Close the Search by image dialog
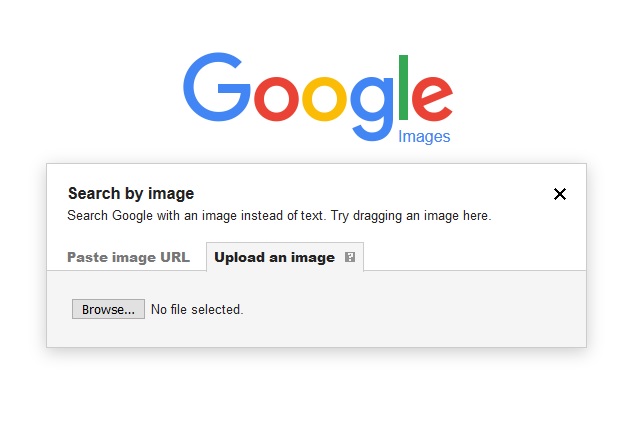 tap(560, 194)
